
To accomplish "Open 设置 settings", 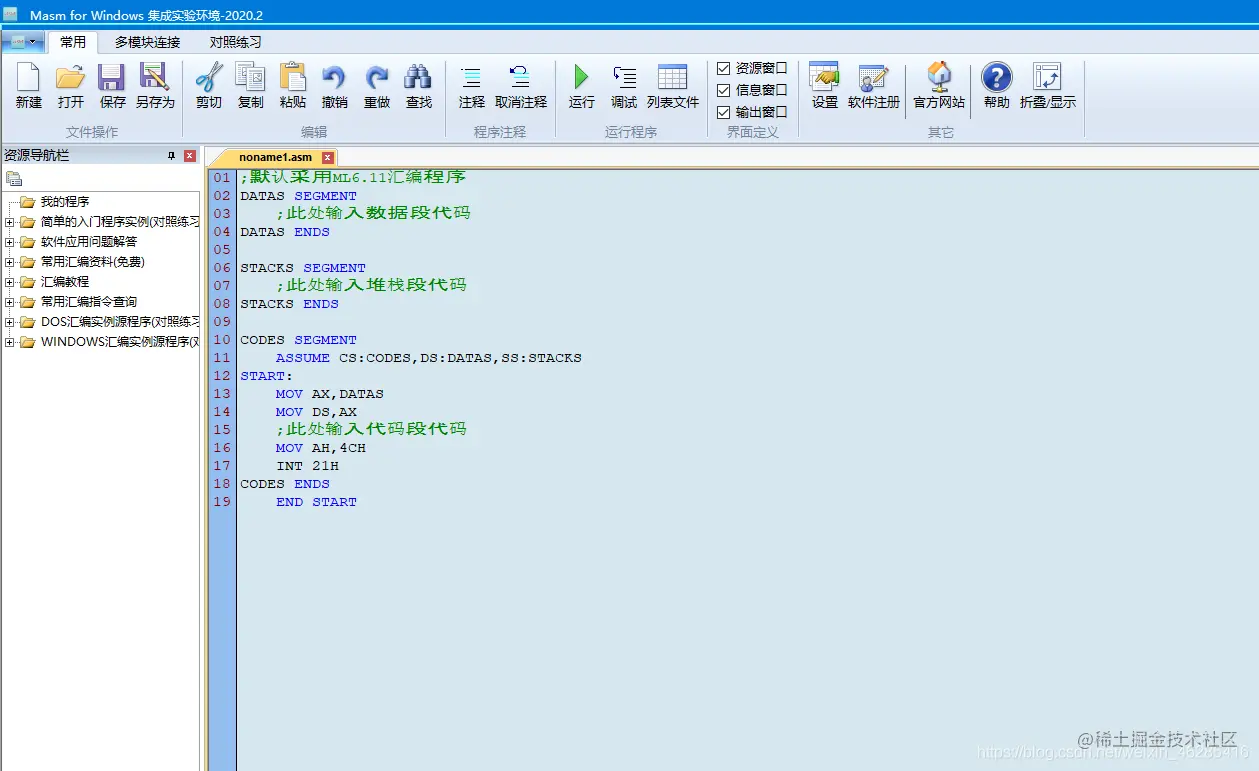I will (x=825, y=86).
